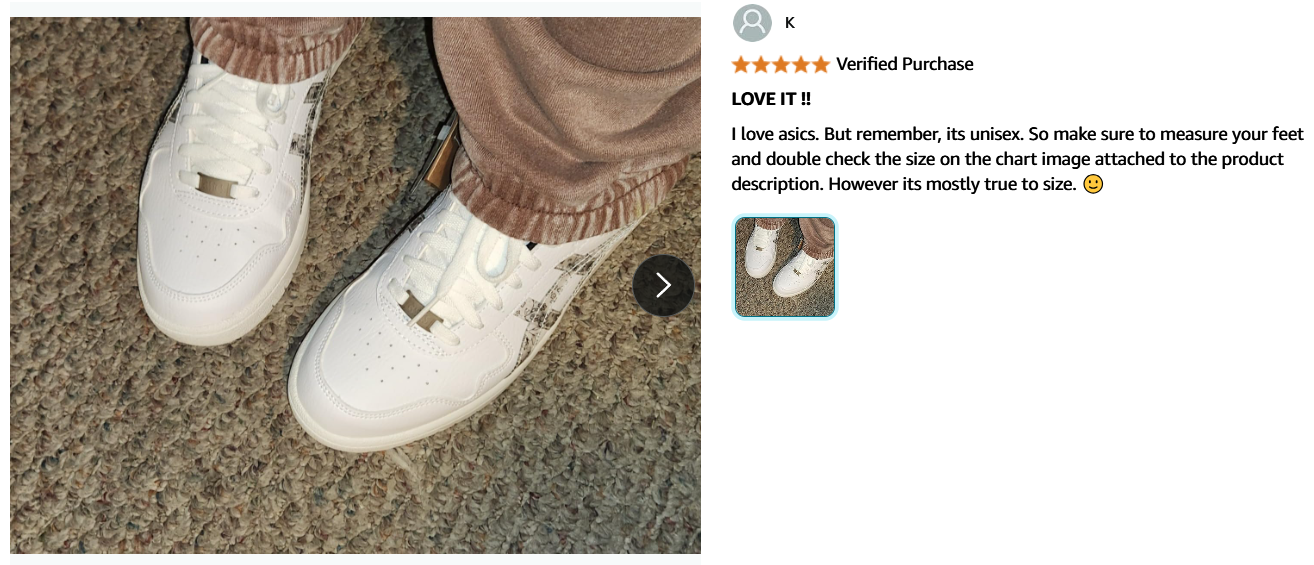Image resolution: width=1314 pixels, height=565 pixels.
Task: Click metal lace tag on left sneaker
Action: pos(215,183)
